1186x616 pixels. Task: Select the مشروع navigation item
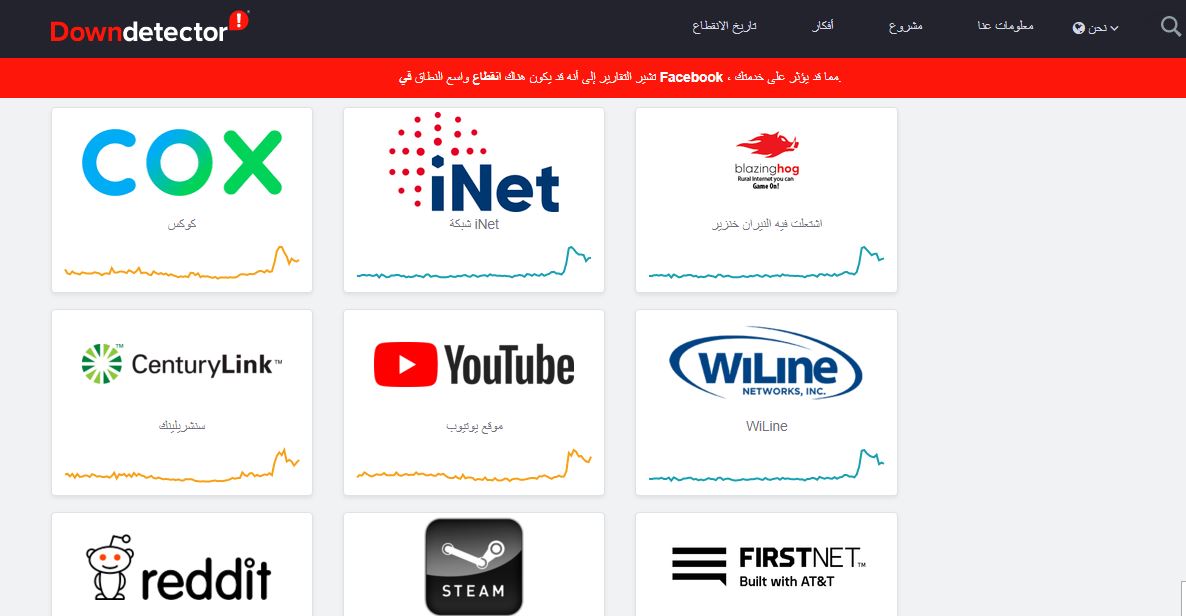(x=905, y=26)
